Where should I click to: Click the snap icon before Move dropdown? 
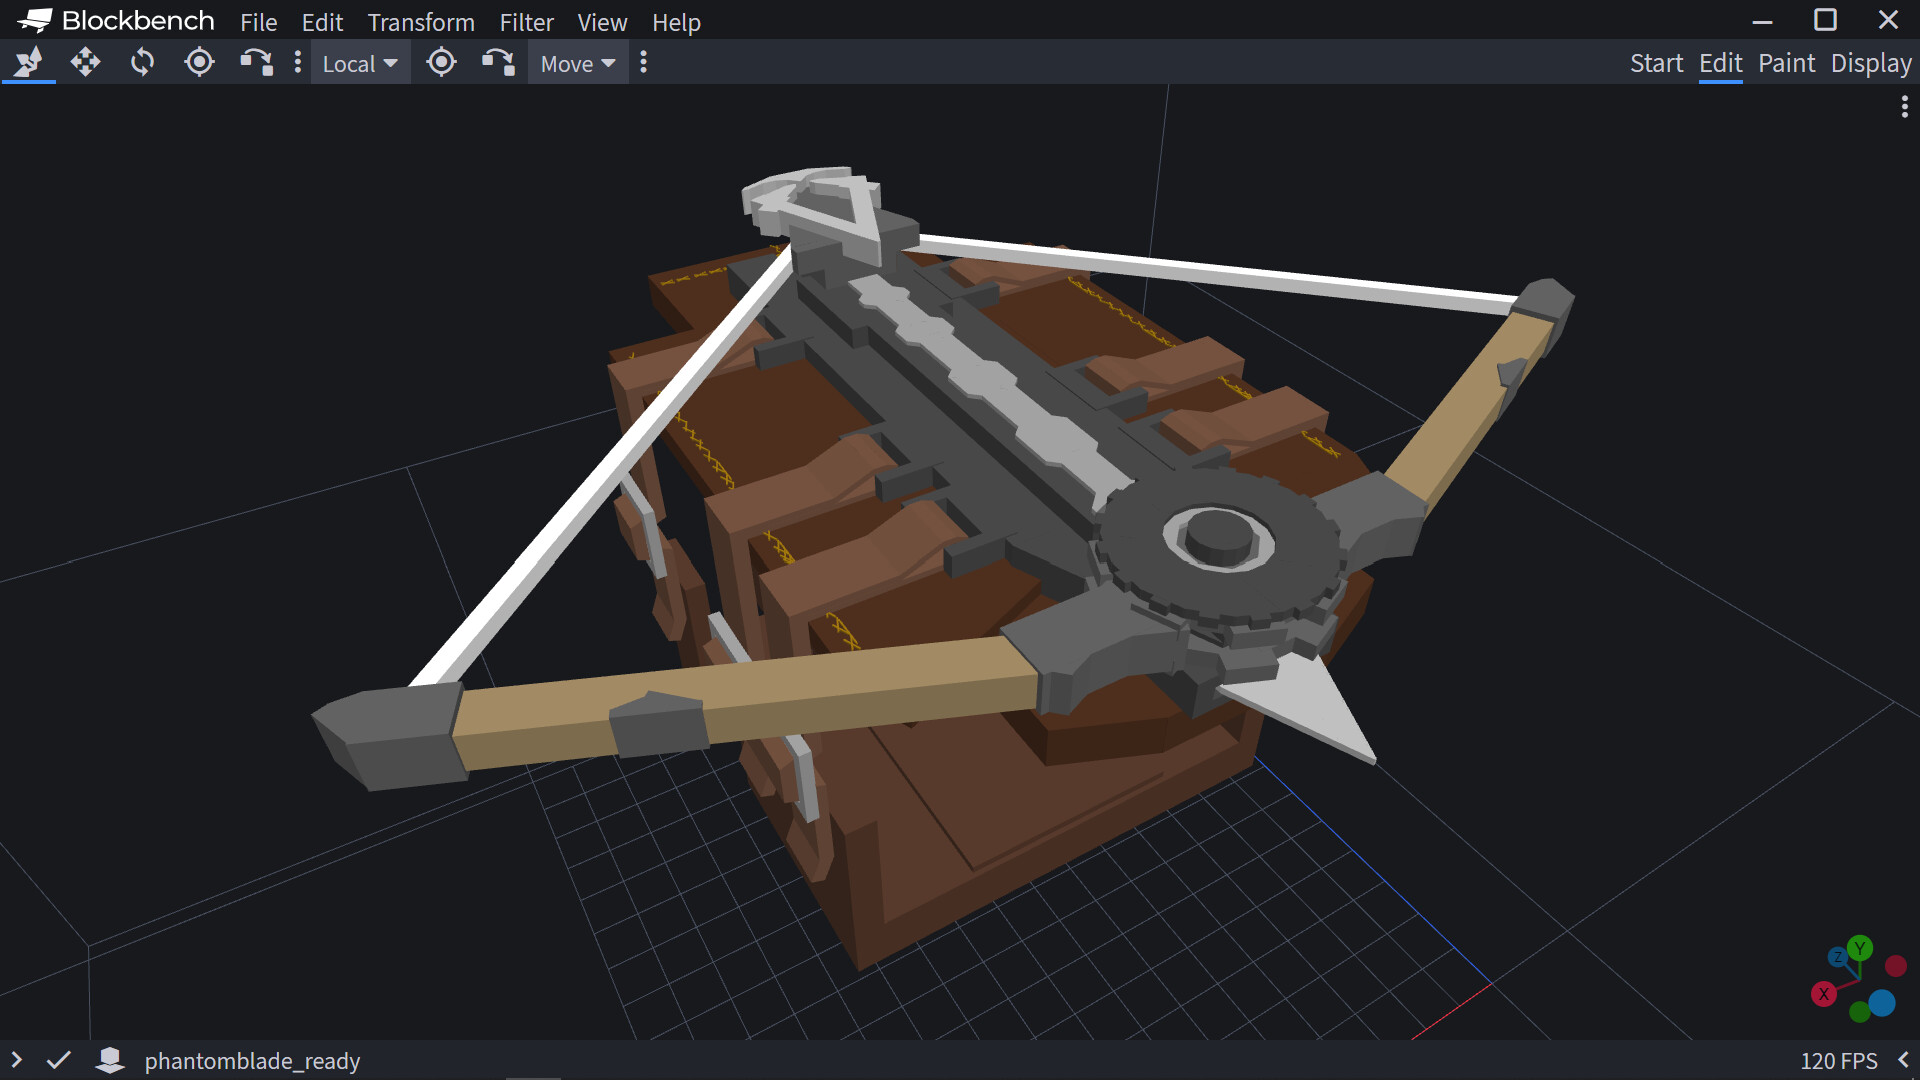(x=498, y=63)
